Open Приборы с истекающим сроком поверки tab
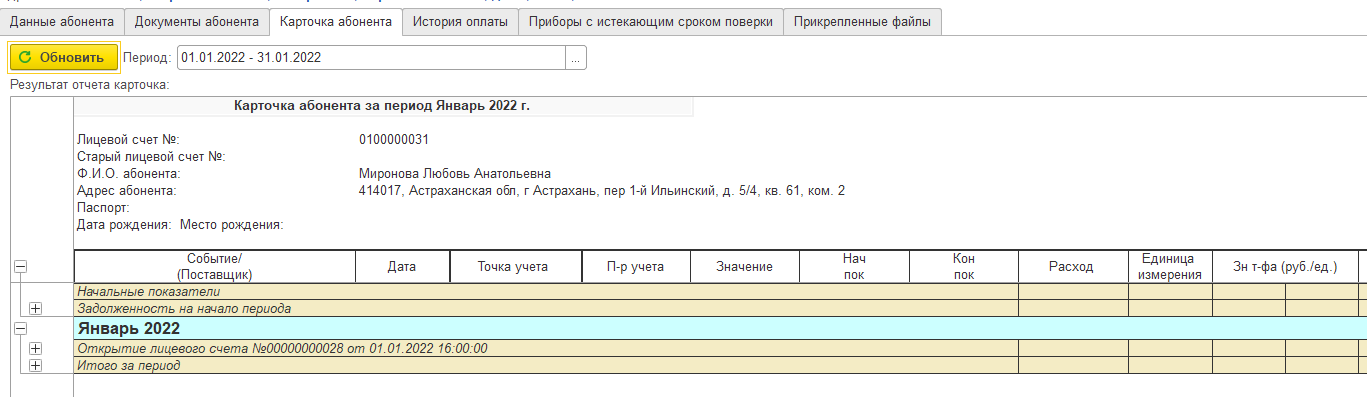Screen dimensions: 1367x397 (651, 22)
